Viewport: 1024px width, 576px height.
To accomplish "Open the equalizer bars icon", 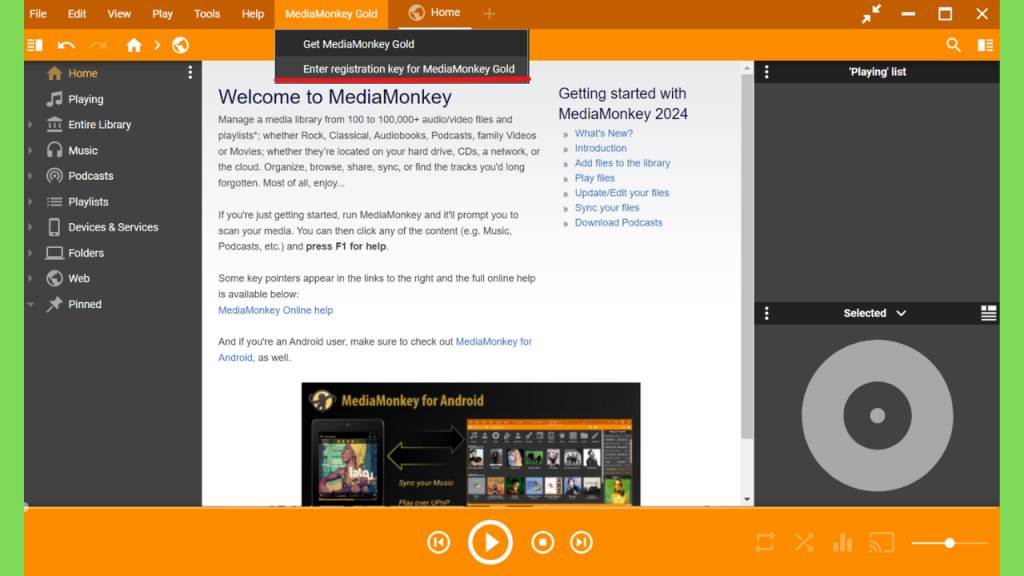I will (x=842, y=542).
